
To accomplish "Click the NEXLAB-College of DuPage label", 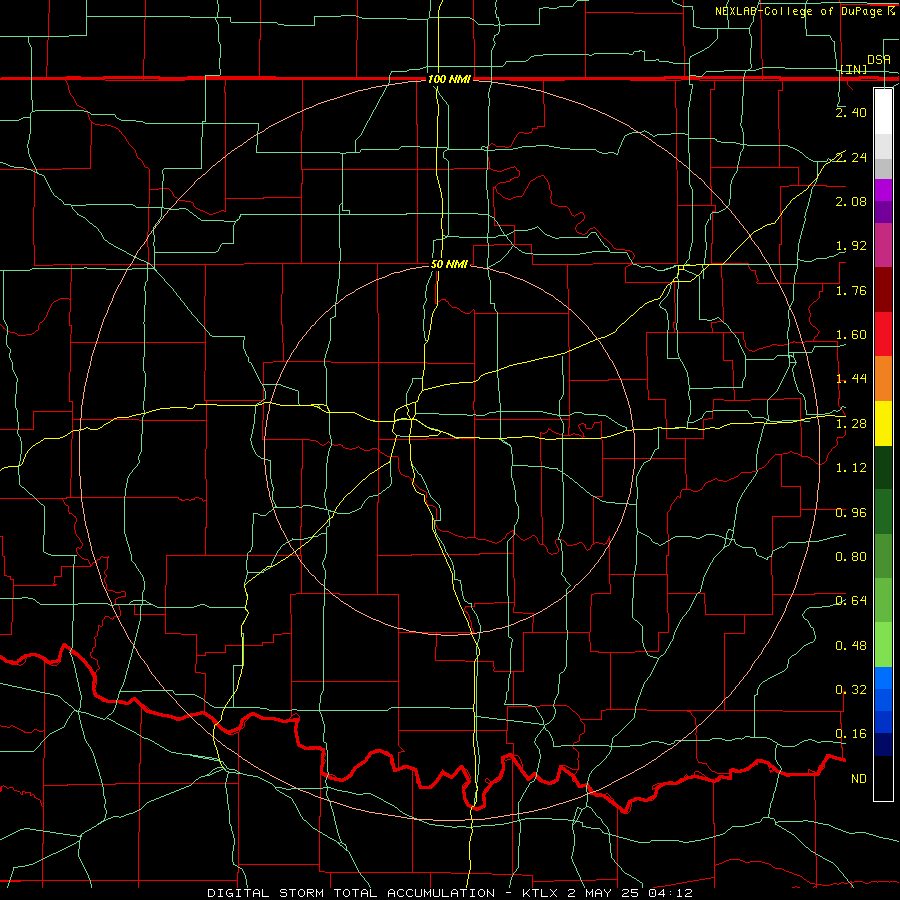I will (x=804, y=11).
